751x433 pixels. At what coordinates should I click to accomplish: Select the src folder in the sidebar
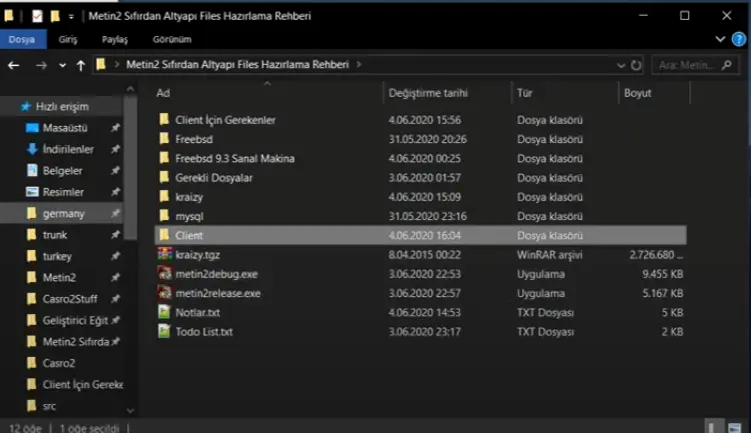[49, 406]
